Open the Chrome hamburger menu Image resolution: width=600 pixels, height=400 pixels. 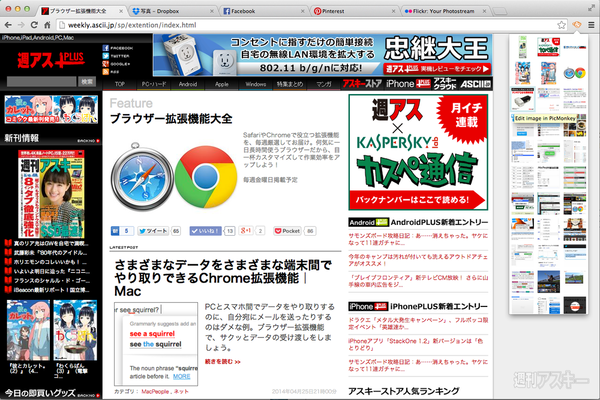(x=591, y=25)
